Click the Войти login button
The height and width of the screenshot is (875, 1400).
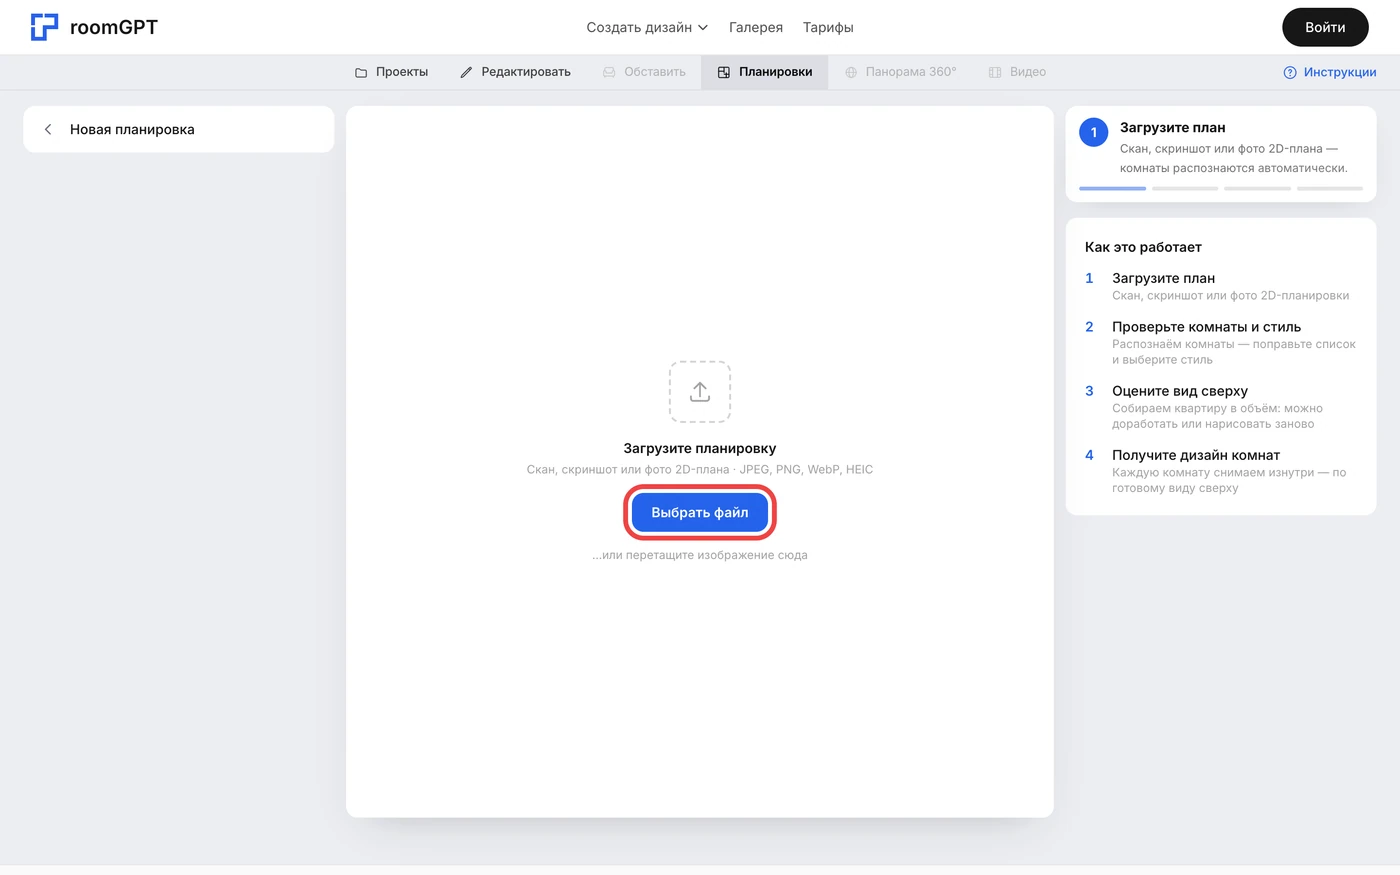1325,27
